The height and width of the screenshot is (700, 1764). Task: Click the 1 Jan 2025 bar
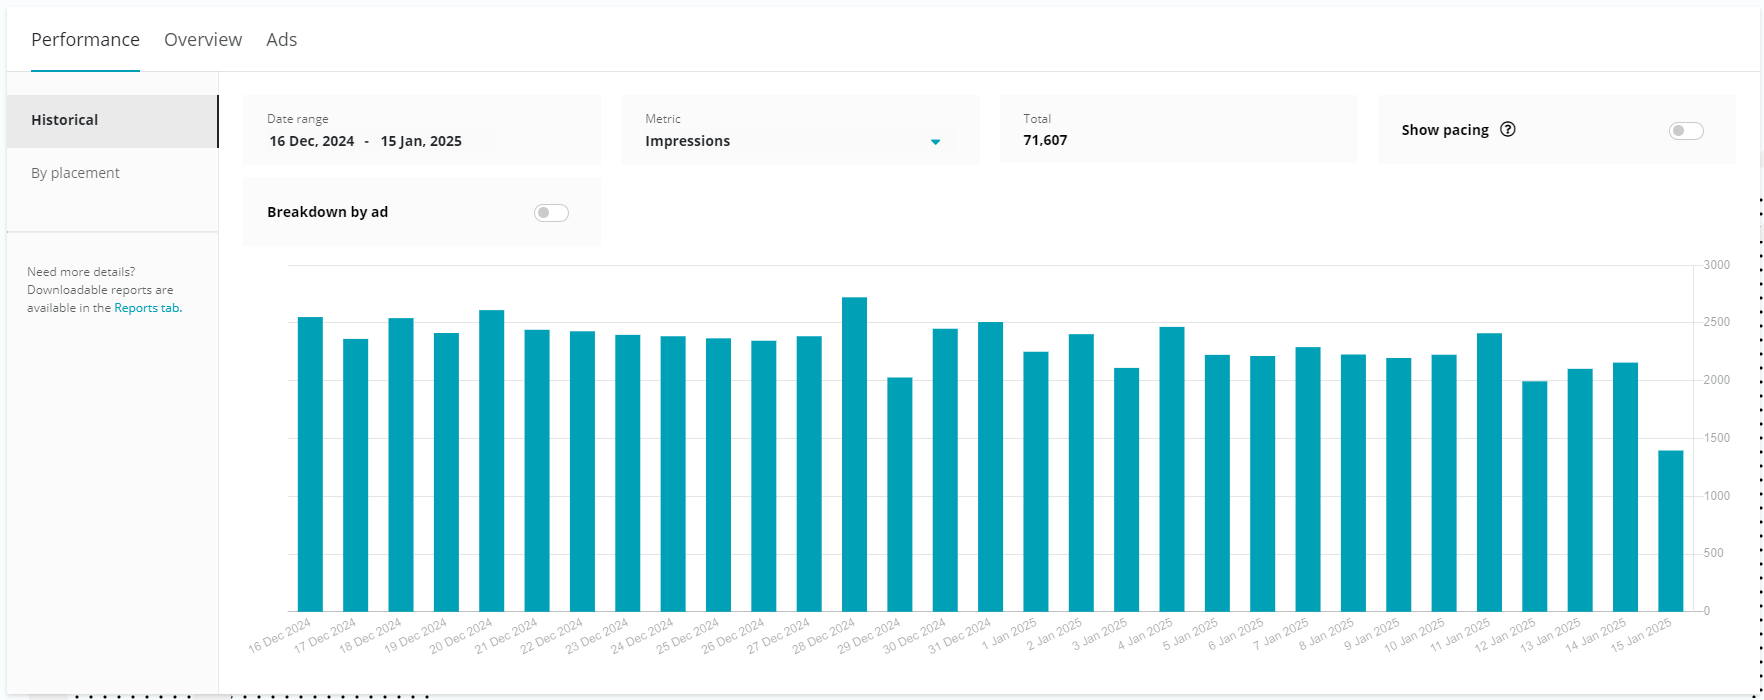(1036, 482)
